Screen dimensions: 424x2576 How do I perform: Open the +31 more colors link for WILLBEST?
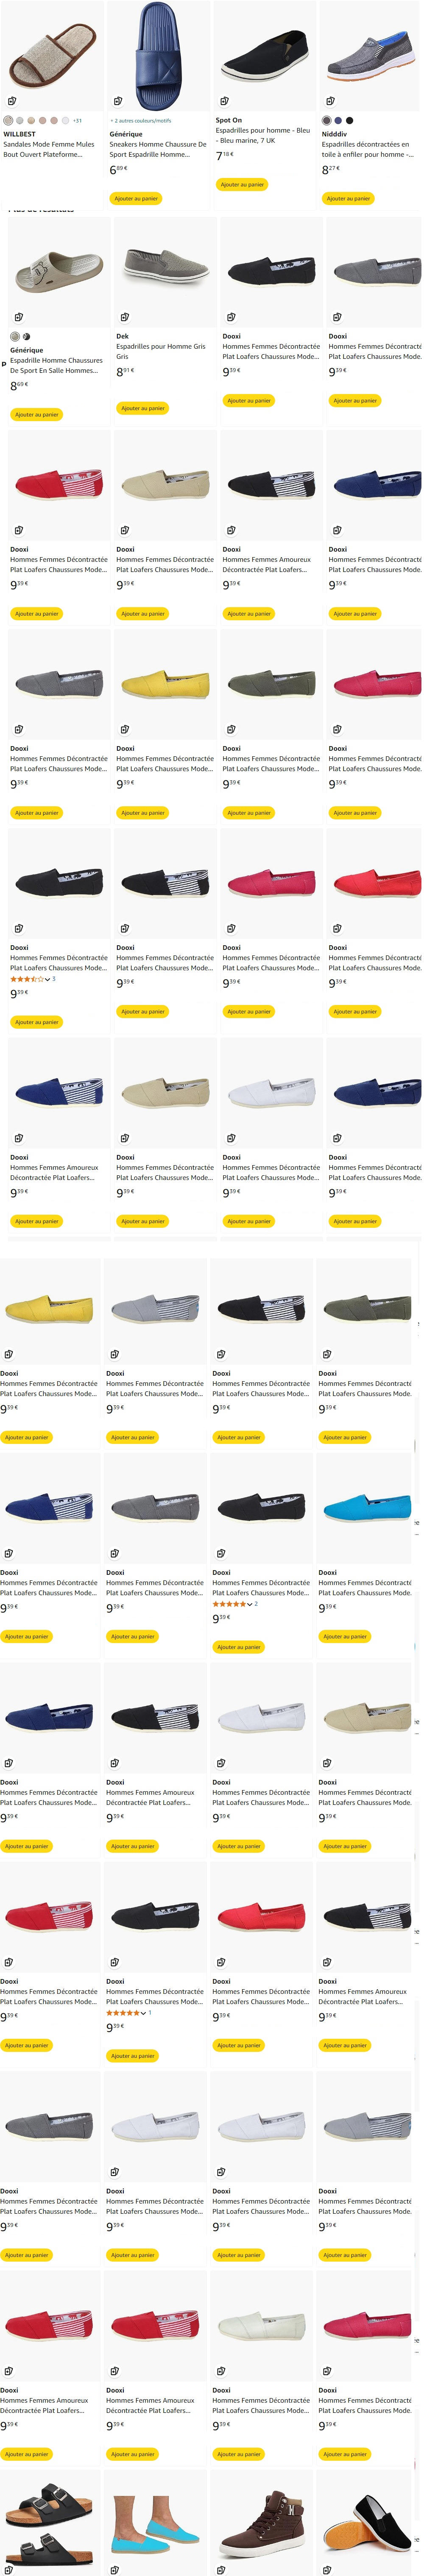click(77, 120)
